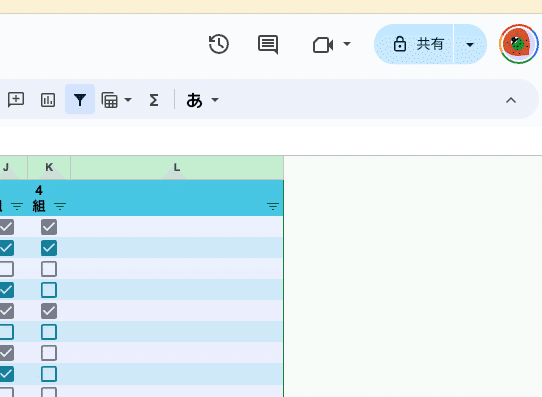Open filter menu for column J
The width and height of the screenshot is (542, 397).
(x=17, y=206)
